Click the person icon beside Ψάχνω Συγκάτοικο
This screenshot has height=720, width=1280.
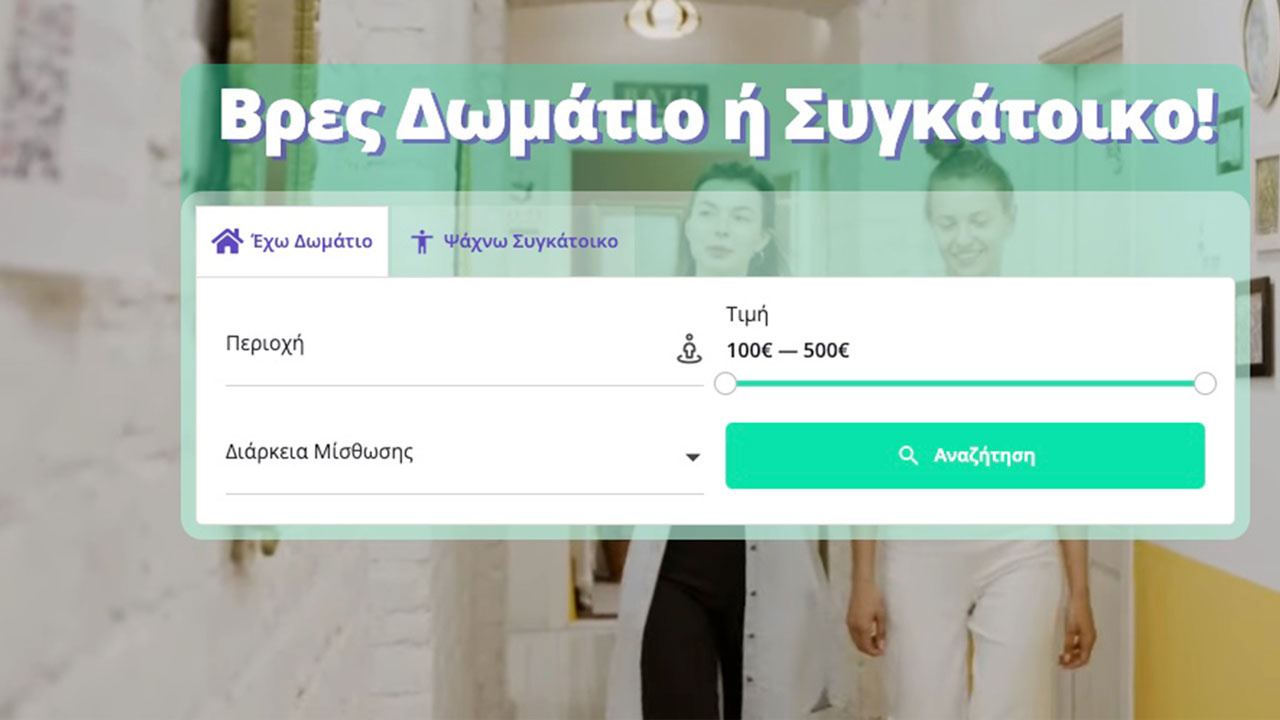point(422,241)
